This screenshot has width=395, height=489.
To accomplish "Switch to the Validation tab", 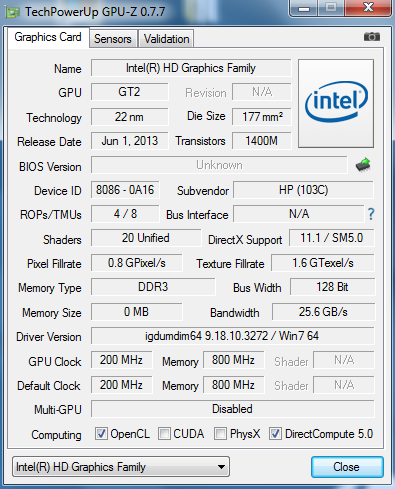I will click(x=166, y=39).
